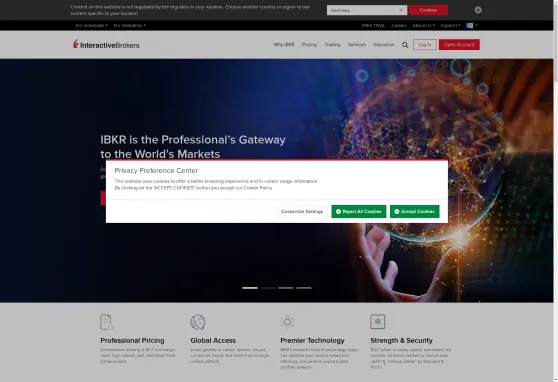The height and width of the screenshot is (382, 558).
Task: Open the Trading menu
Action: [x=332, y=45]
